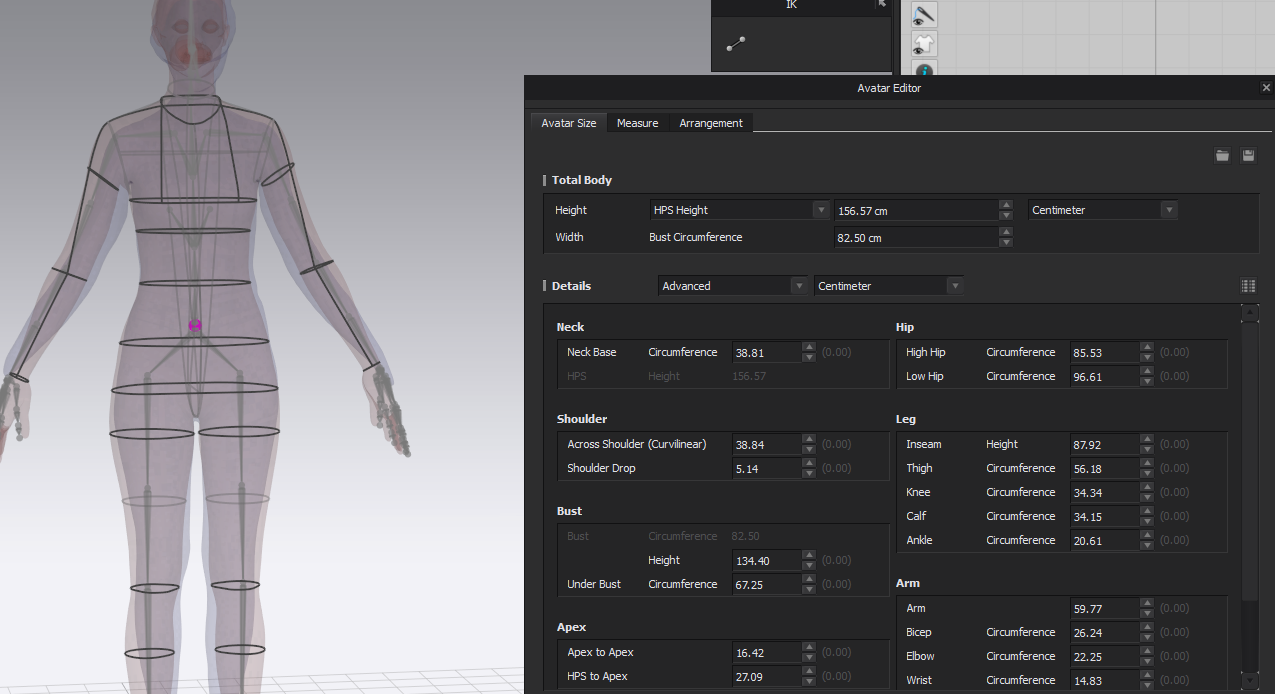Open the Total Body Centimeter unit dropdown
The image size is (1275, 694).
1102,210
